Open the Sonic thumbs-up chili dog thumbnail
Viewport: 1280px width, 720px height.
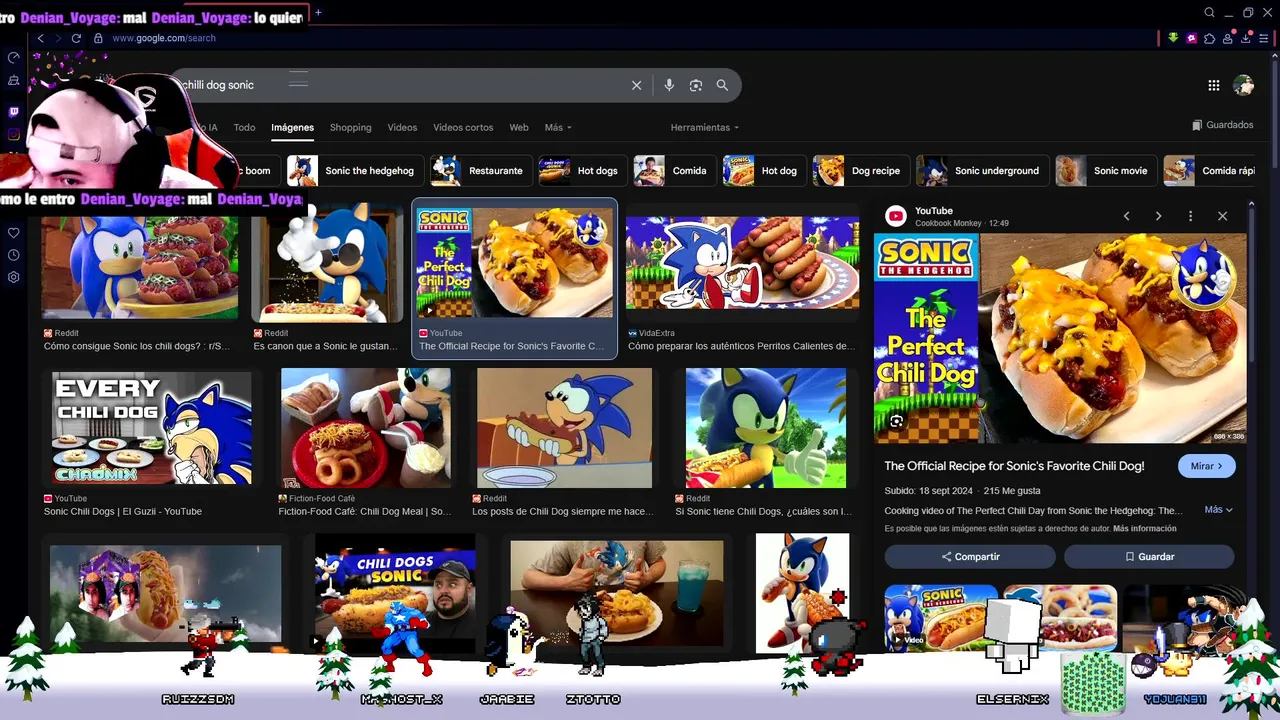766,428
